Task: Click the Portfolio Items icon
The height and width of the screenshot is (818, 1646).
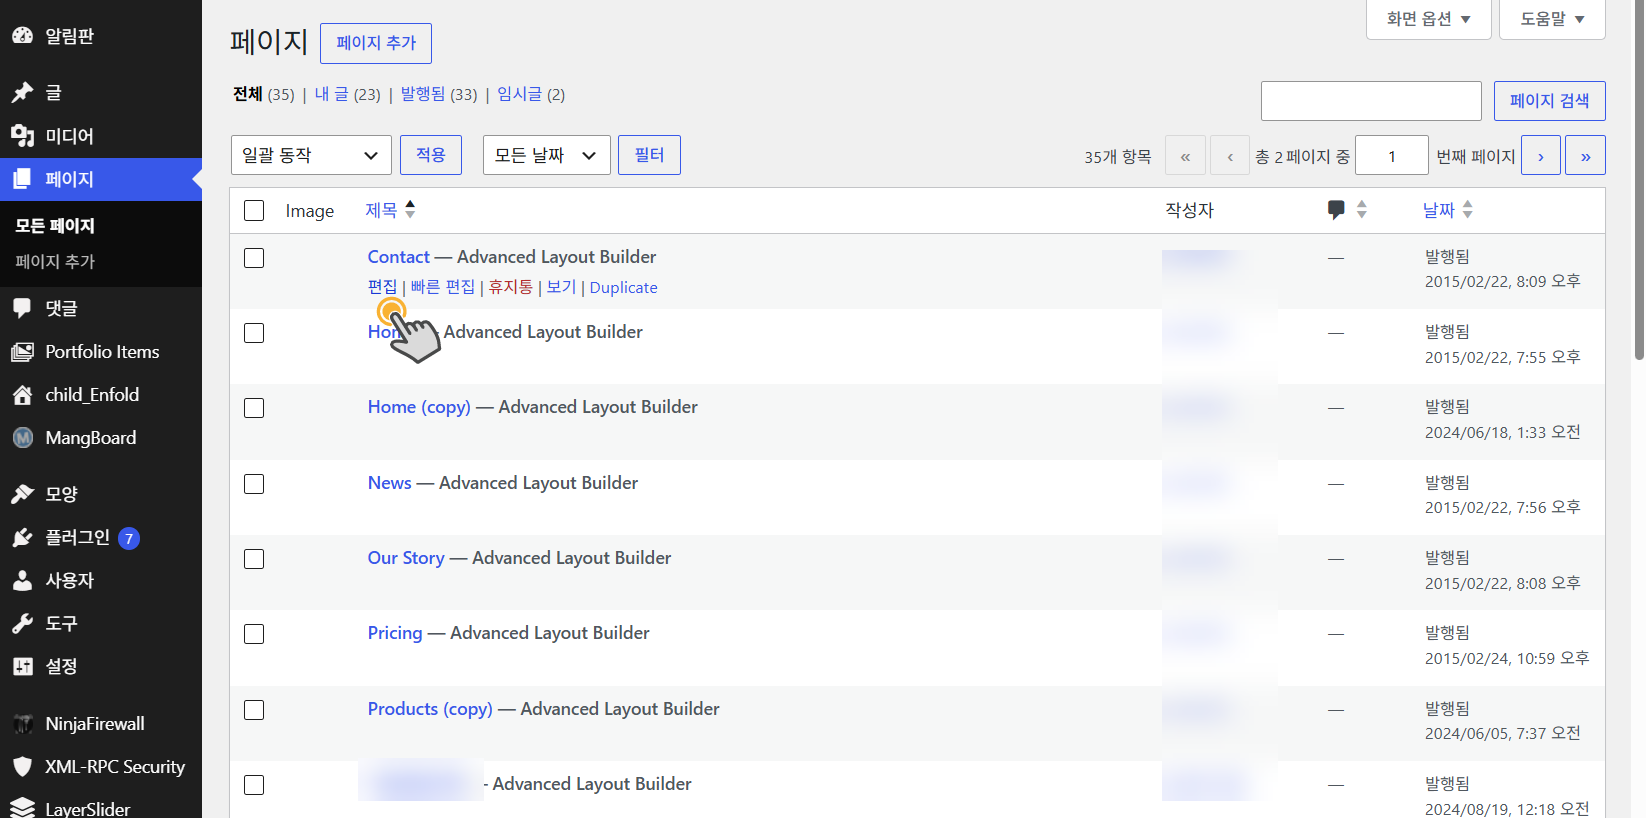Action: point(22,351)
